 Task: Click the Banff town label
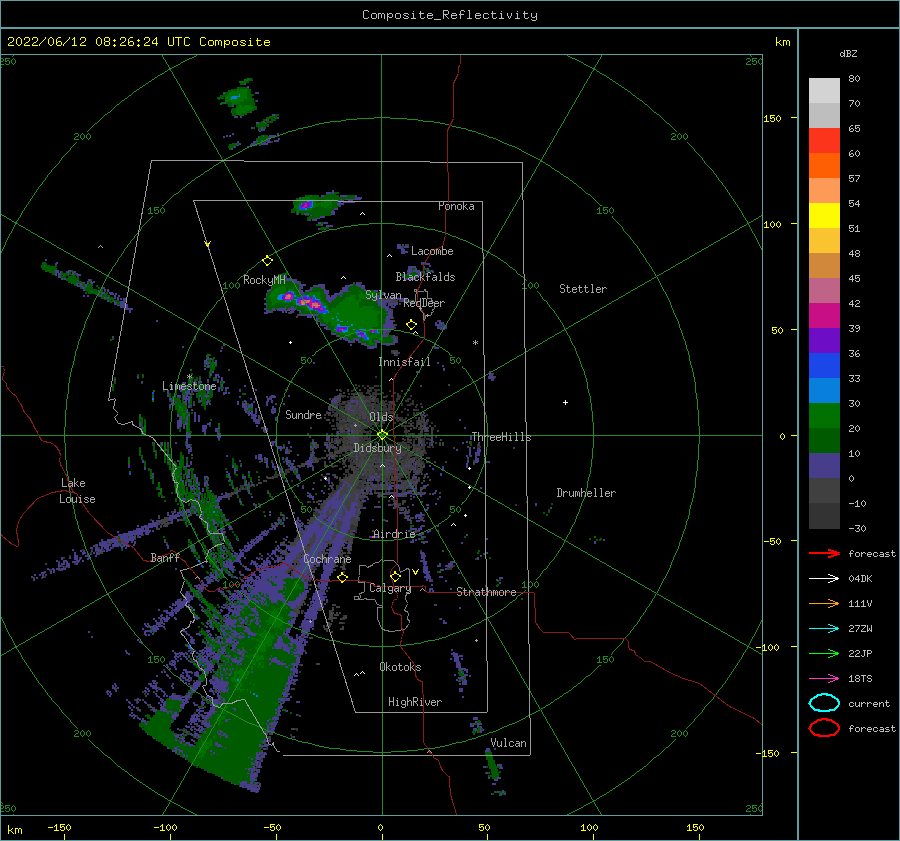click(165, 558)
